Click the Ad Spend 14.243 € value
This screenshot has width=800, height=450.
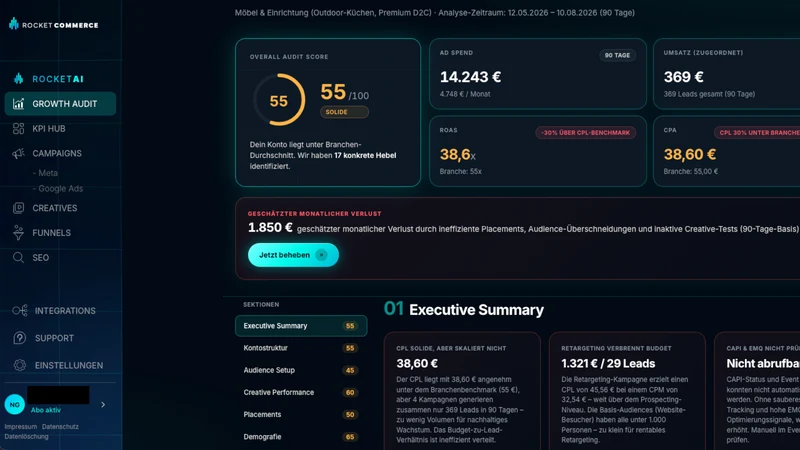[x=470, y=77]
